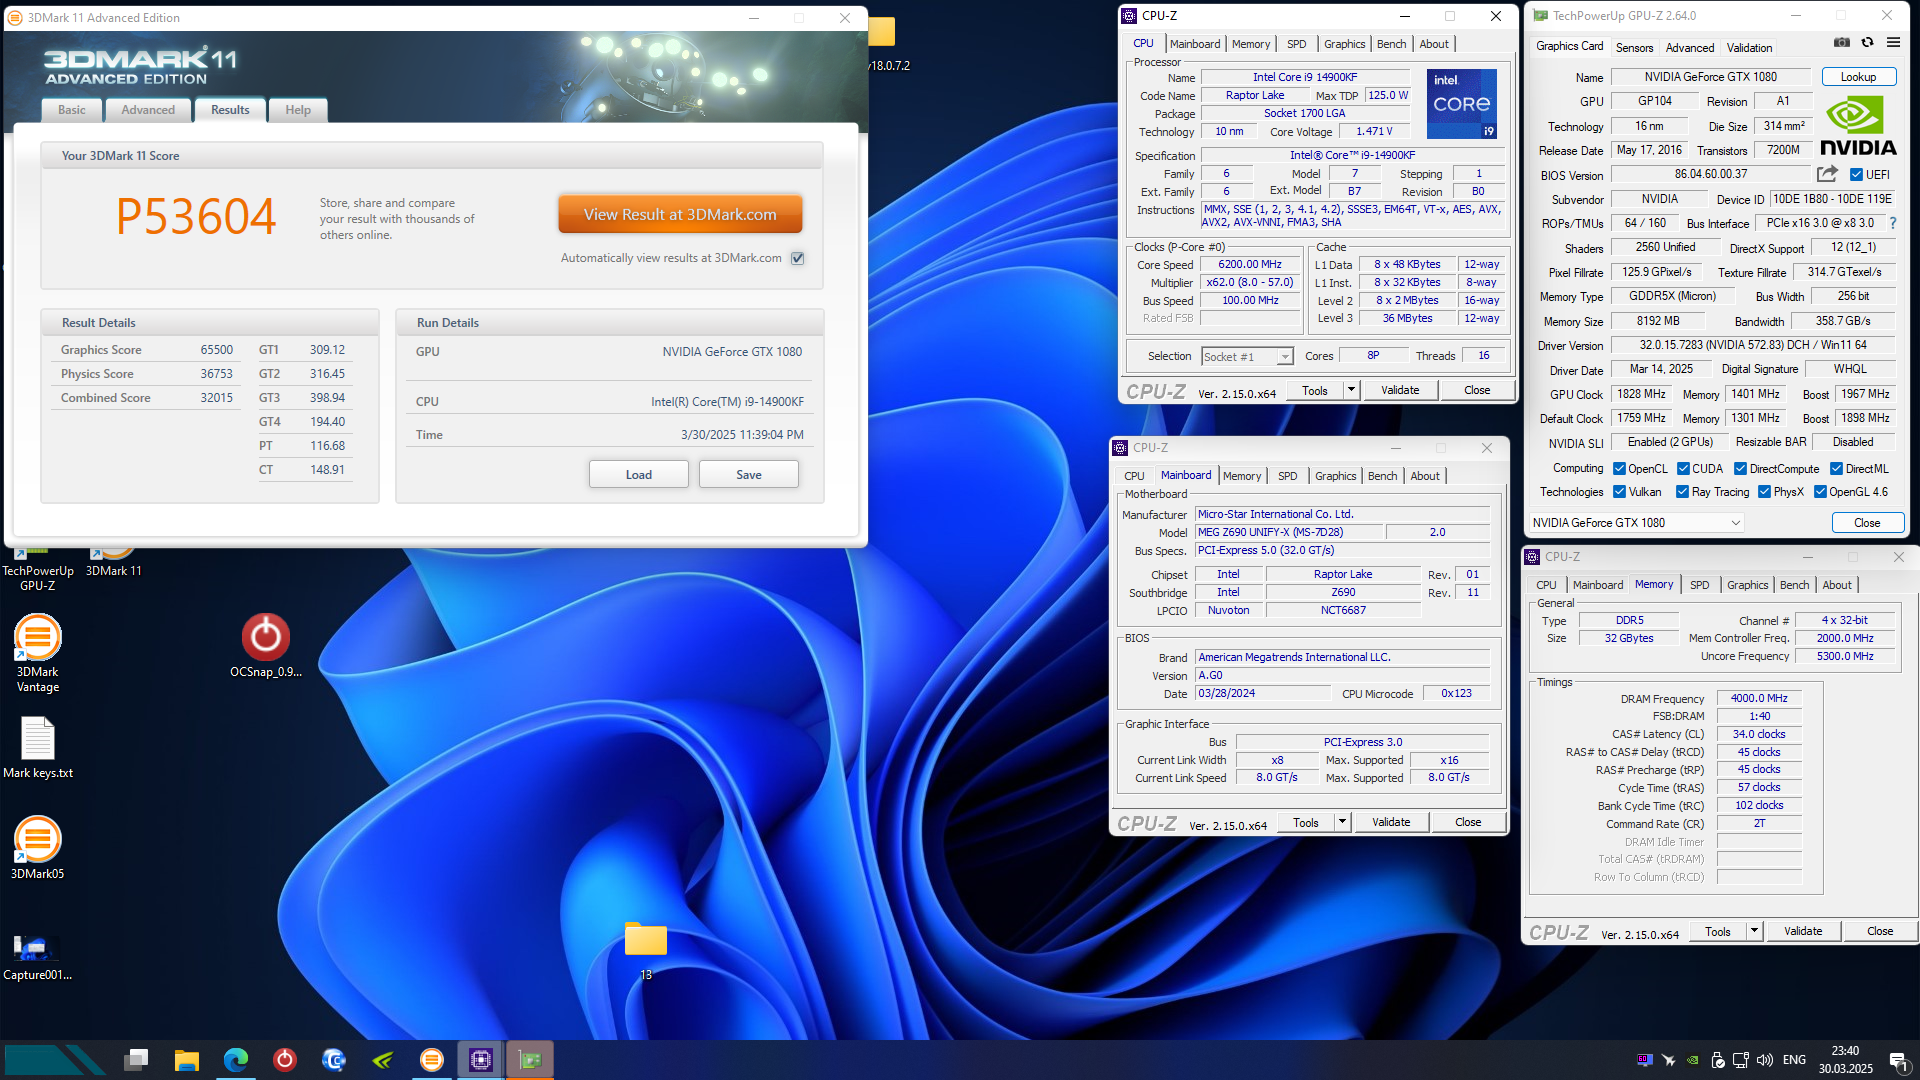The image size is (1920, 1080).
Task: Click Lookup button in GPU-Z
Action: [1858, 77]
